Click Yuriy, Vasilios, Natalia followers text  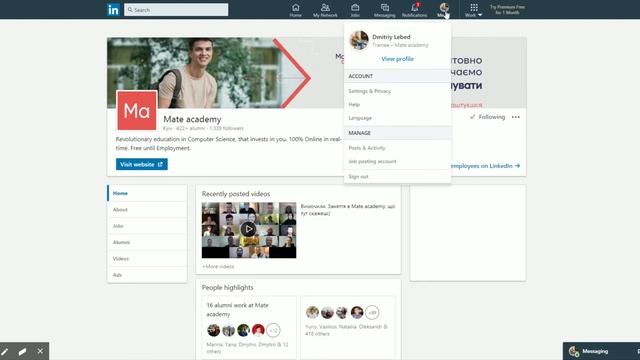coord(346,330)
